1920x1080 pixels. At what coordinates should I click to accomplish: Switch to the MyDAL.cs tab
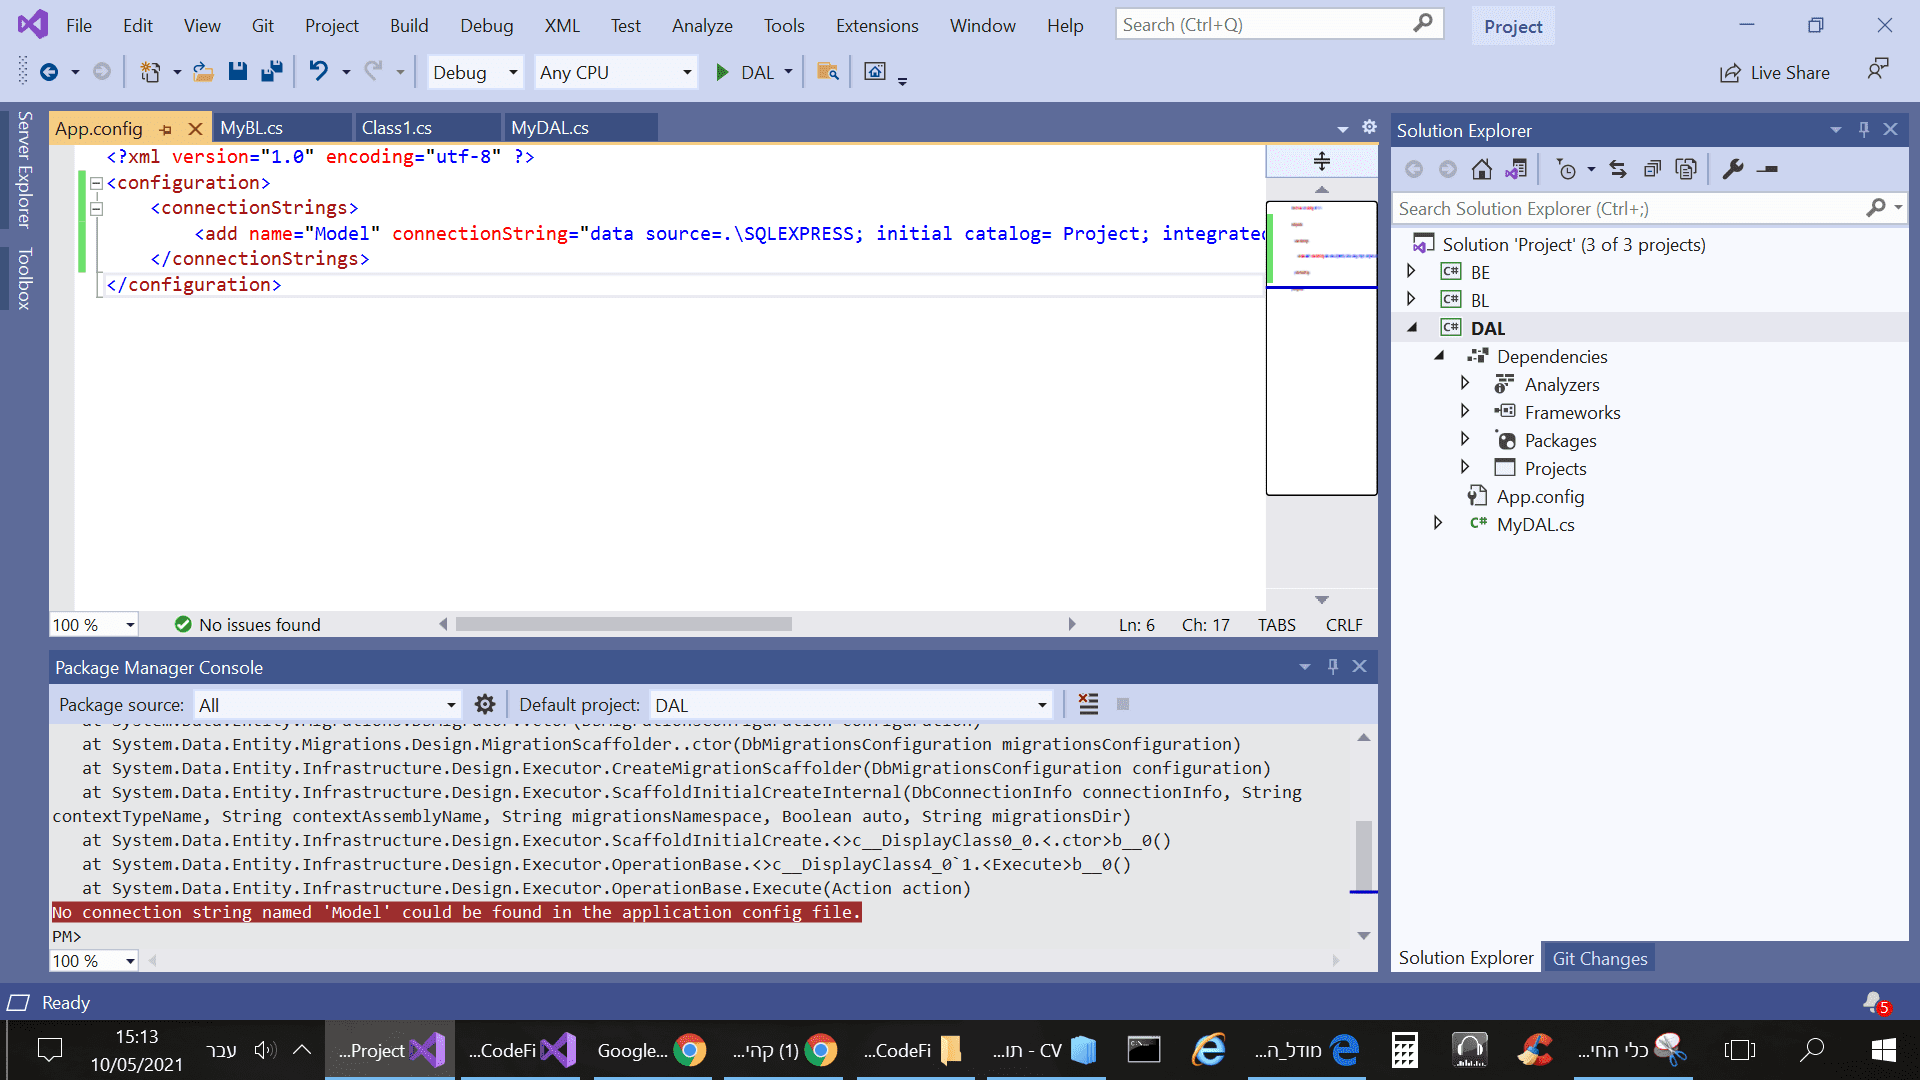[550, 128]
